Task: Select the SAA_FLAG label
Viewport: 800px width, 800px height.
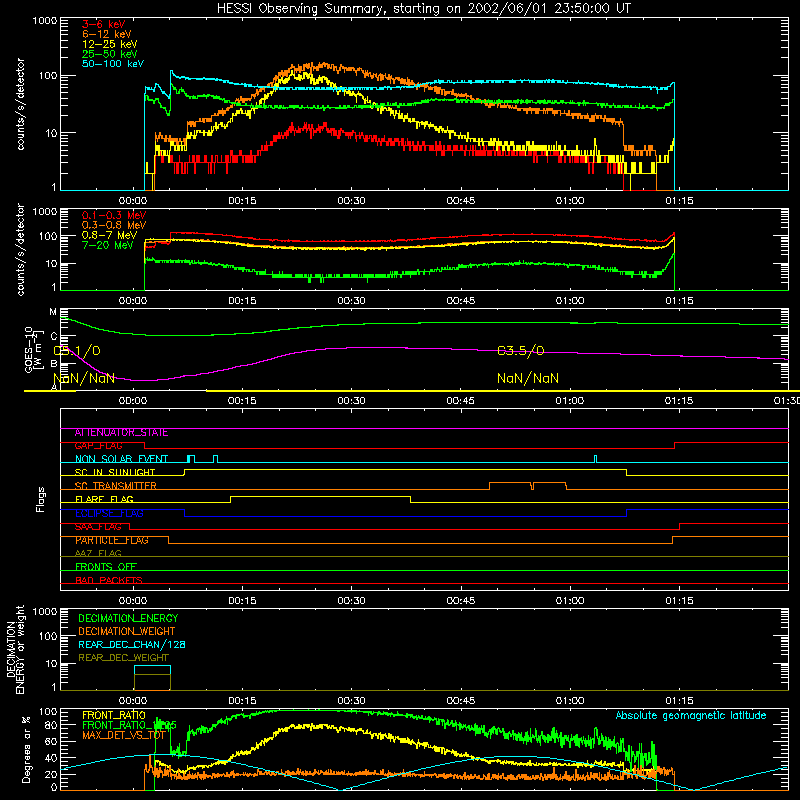Action: 98,527
